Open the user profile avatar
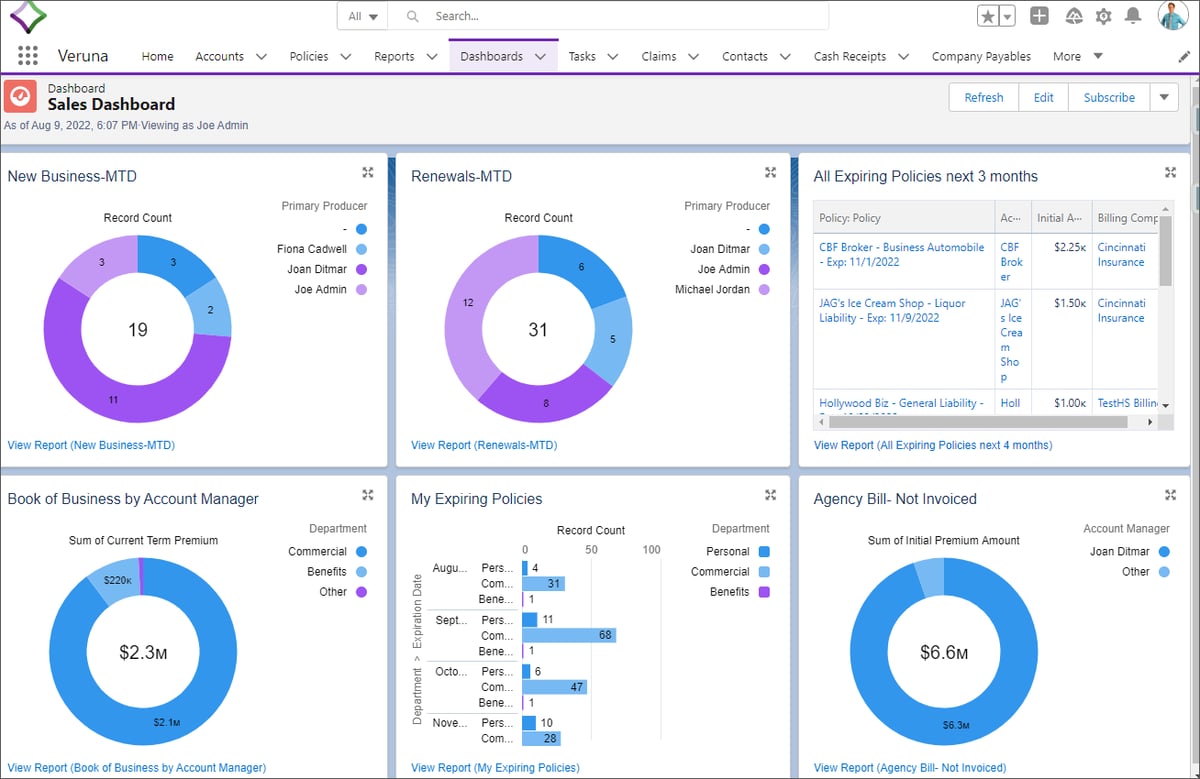The image size is (1200, 779). click(1172, 16)
